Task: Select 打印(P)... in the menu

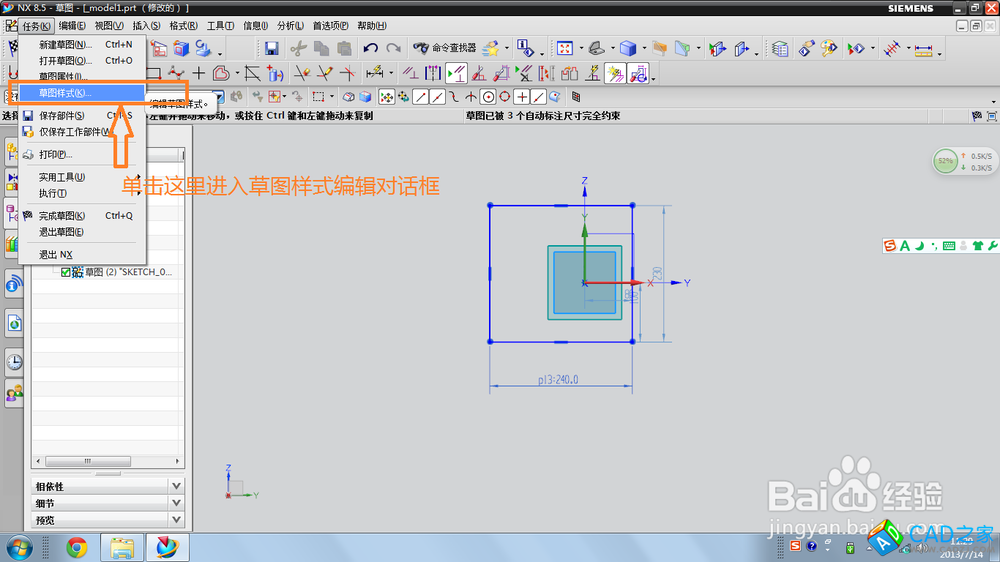Action: tap(82, 154)
